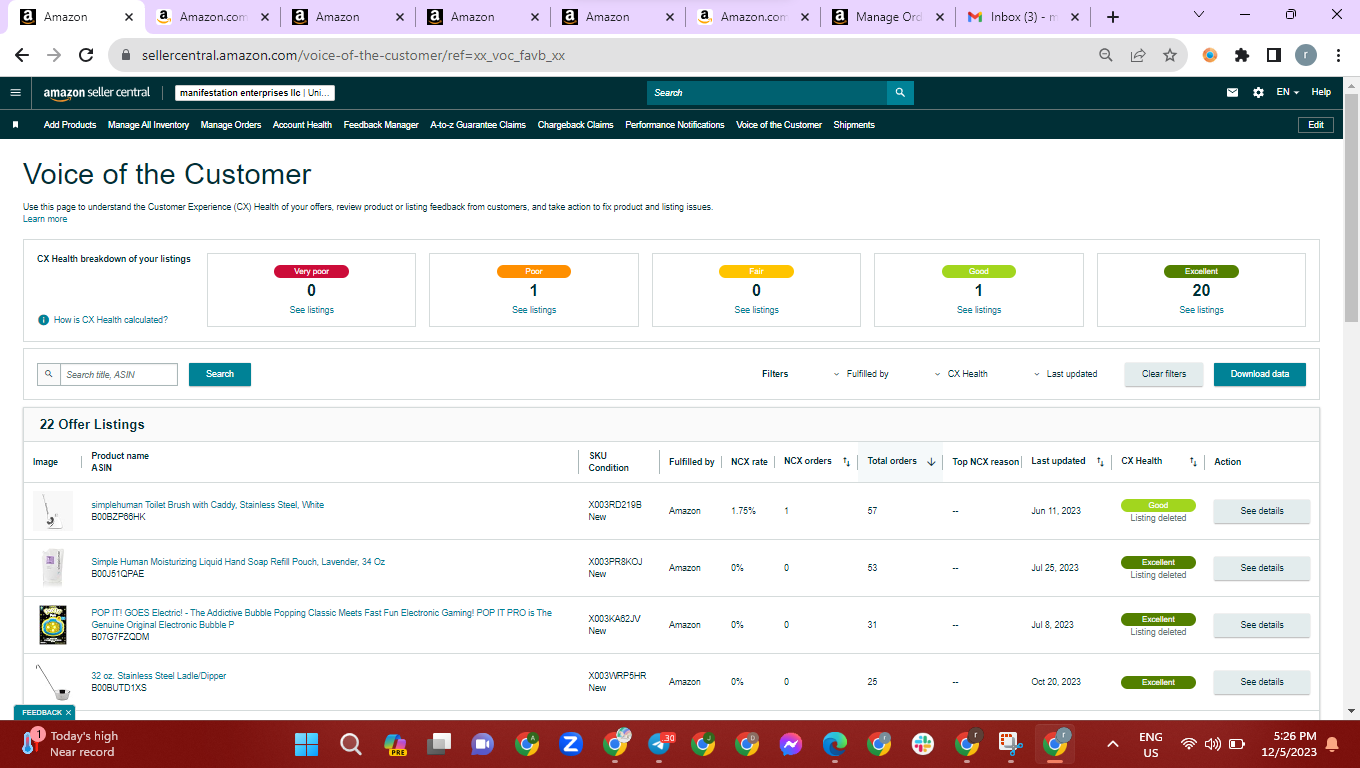
Task: Launch Microsoft Edge from the taskbar
Action: (835, 744)
